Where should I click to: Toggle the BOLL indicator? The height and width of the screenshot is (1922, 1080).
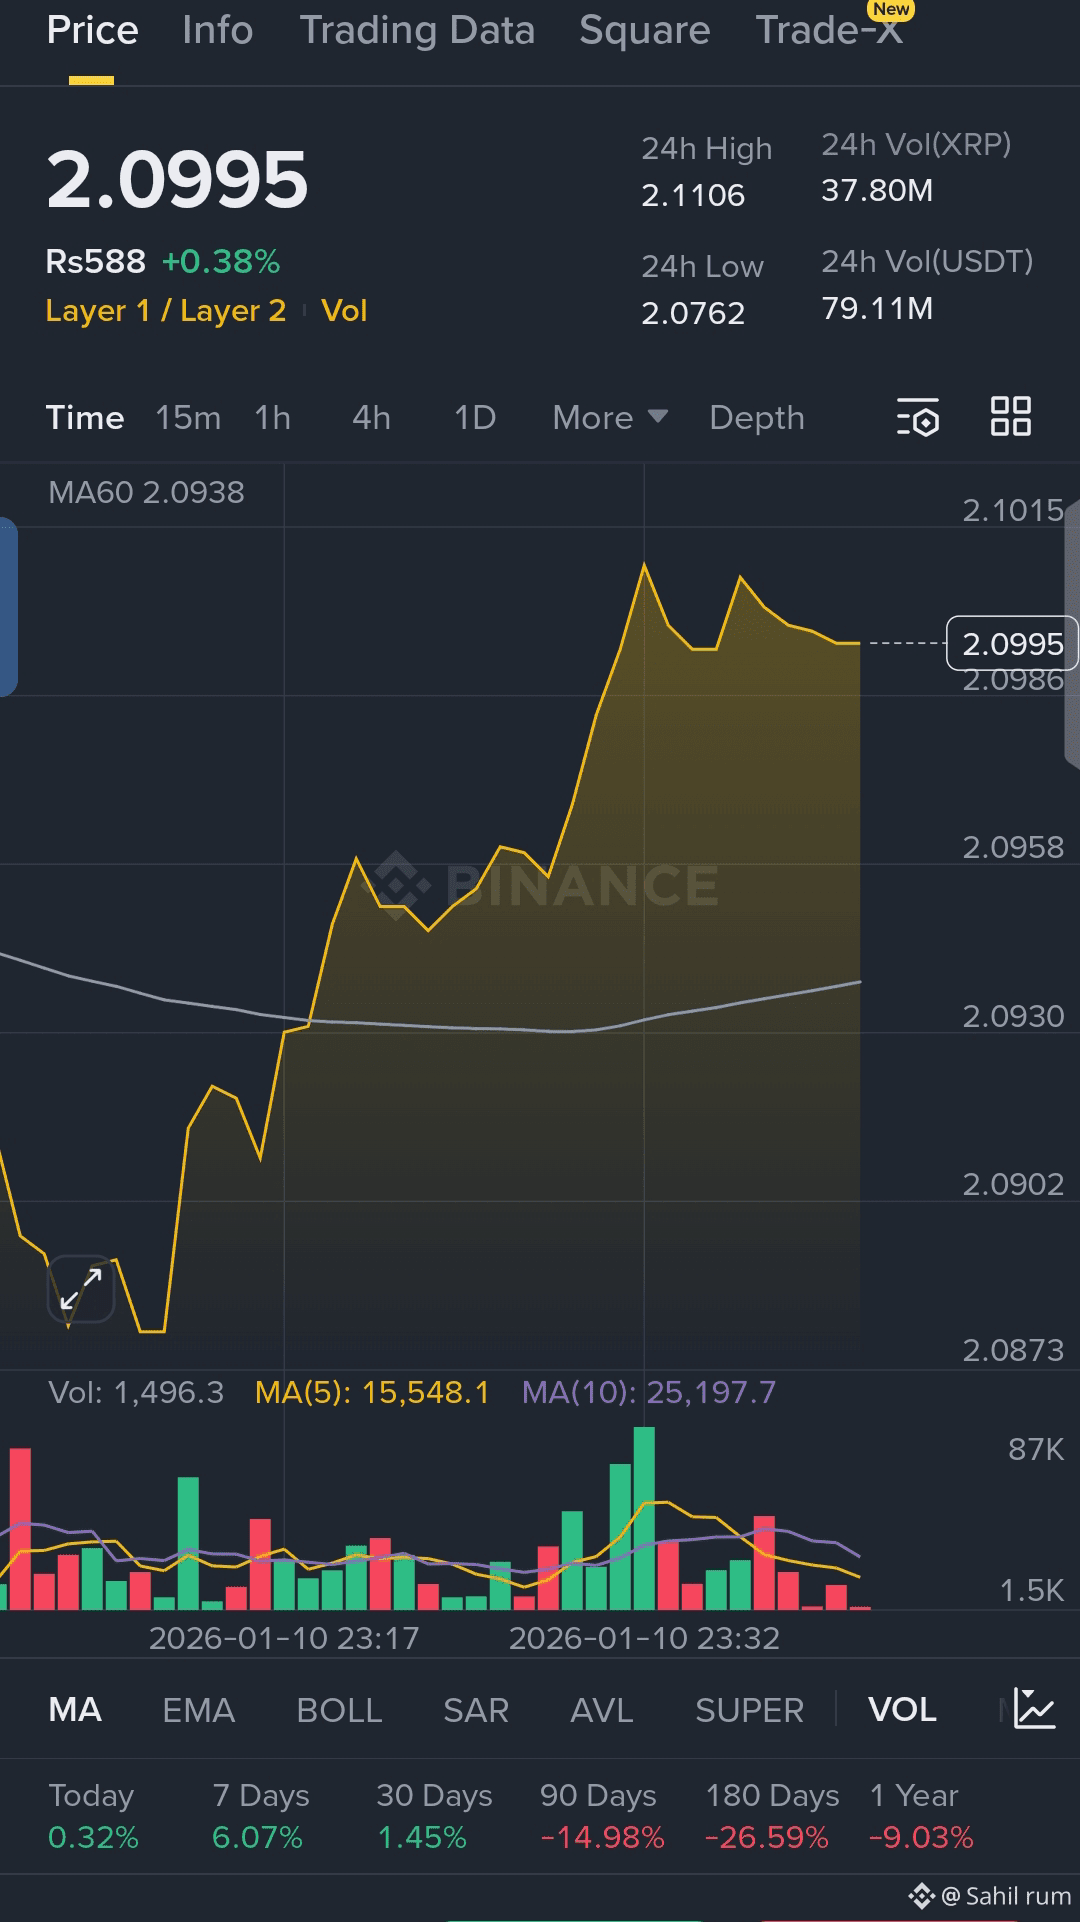click(x=339, y=1709)
